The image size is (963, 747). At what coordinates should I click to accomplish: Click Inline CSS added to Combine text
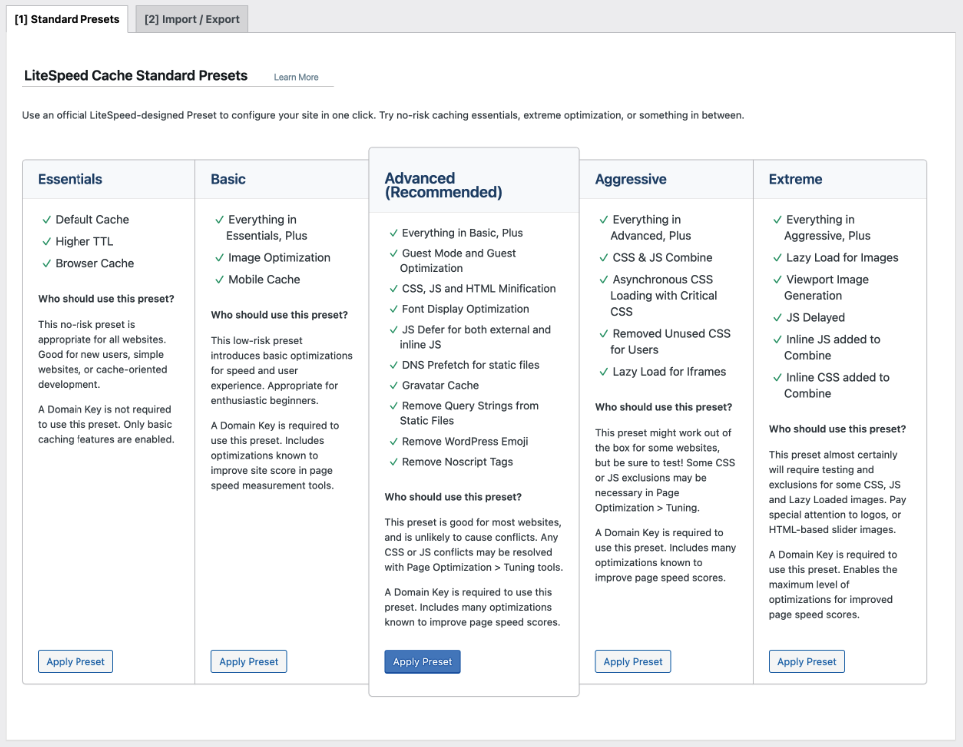point(836,385)
